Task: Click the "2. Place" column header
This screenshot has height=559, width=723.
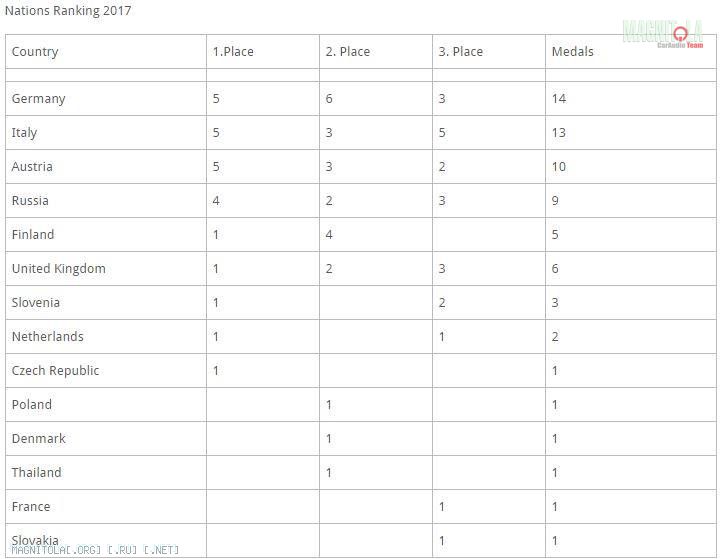Action: click(x=348, y=52)
